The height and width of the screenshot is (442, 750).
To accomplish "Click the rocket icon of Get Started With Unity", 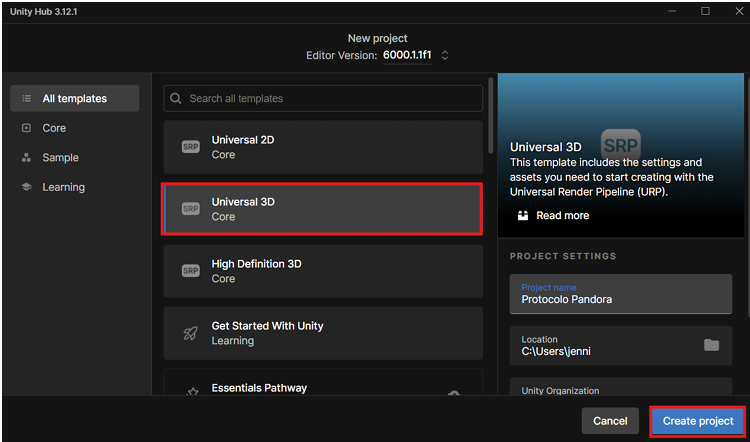I will [190, 333].
